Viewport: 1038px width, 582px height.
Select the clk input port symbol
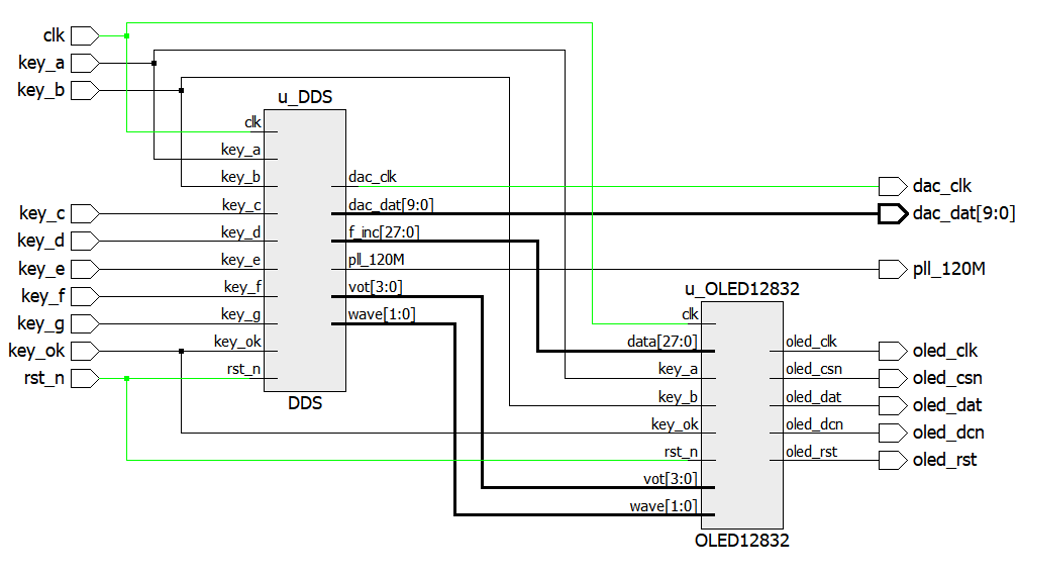pyautogui.click(x=85, y=36)
